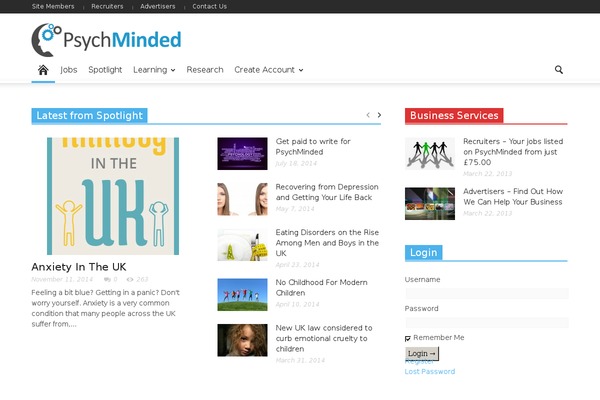Open Anxiety In The UK featured image
This screenshot has width=600, height=400.
(x=113, y=196)
